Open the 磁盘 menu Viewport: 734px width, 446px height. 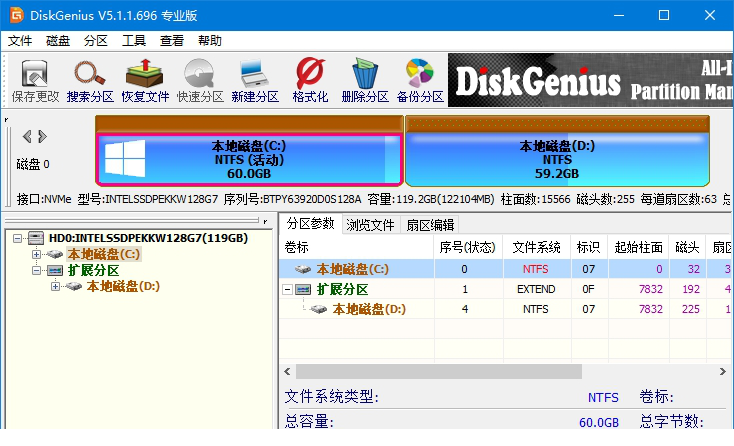(x=58, y=41)
